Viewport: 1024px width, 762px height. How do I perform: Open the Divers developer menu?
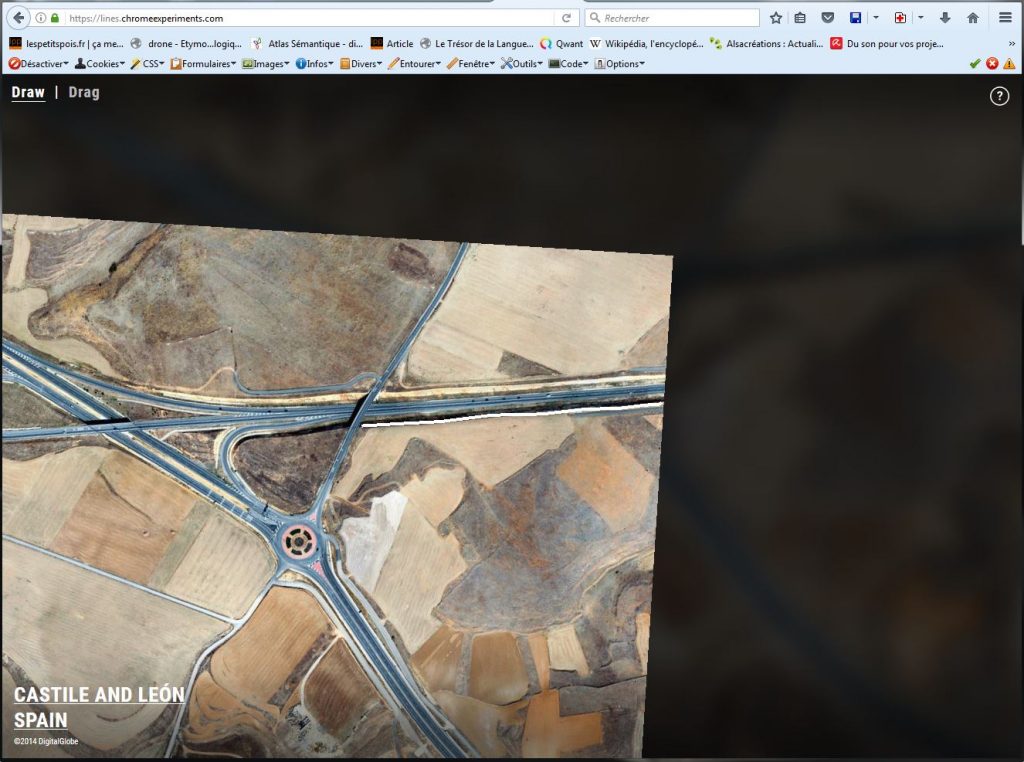(360, 63)
